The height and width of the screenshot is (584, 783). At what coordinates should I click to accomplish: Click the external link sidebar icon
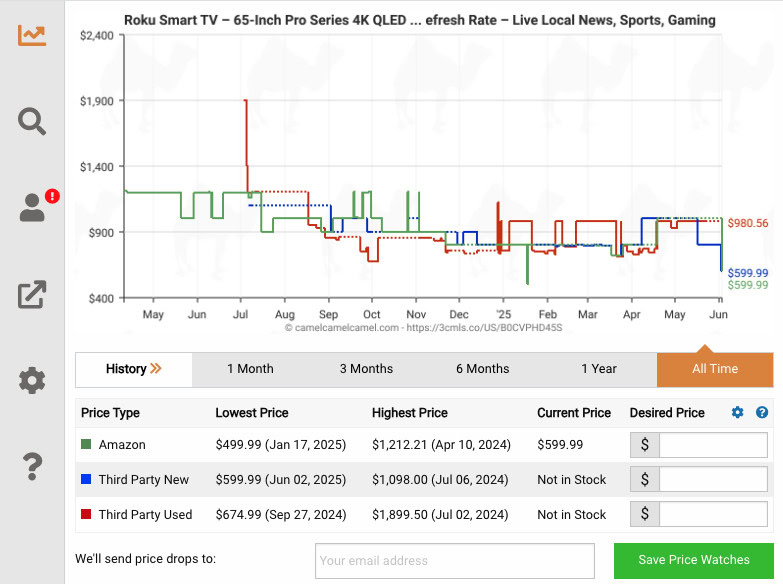click(x=32, y=295)
